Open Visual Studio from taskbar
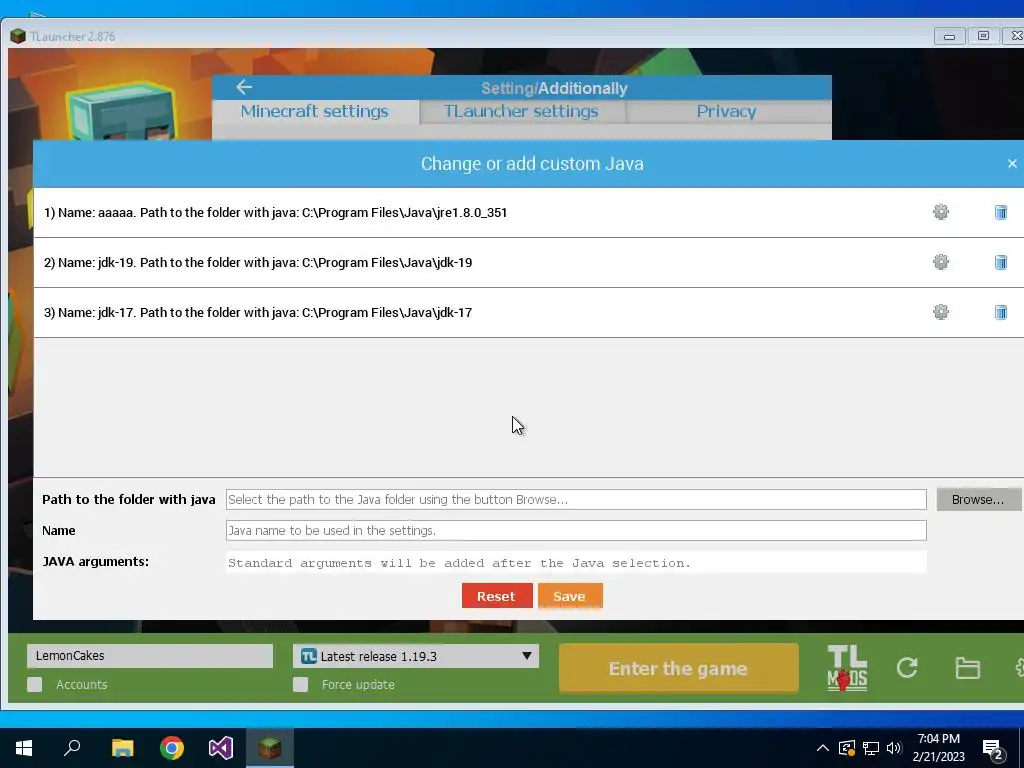 click(x=221, y=748)
